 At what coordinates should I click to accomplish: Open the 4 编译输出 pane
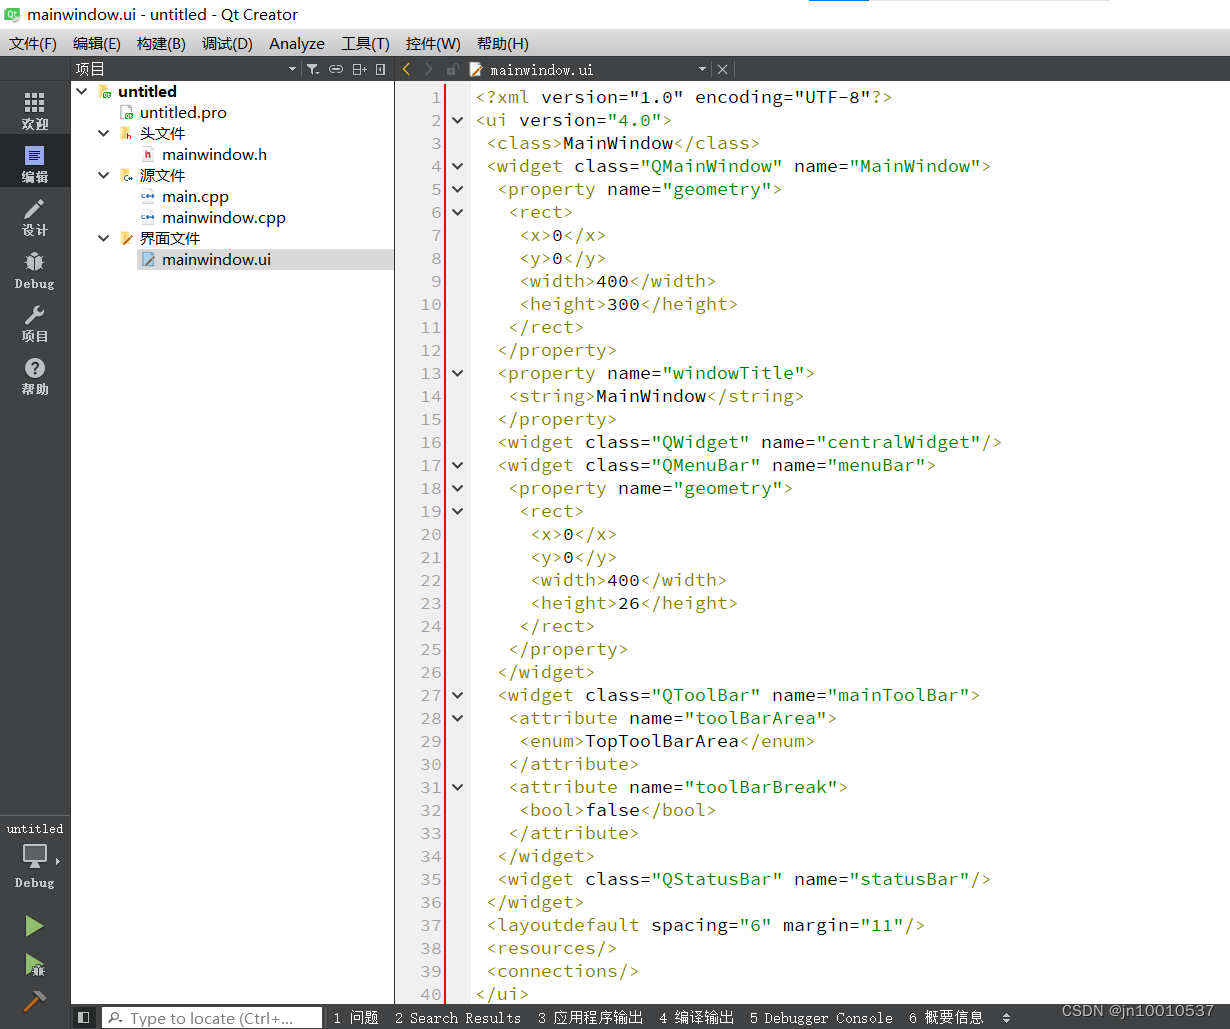(696, 1017)
